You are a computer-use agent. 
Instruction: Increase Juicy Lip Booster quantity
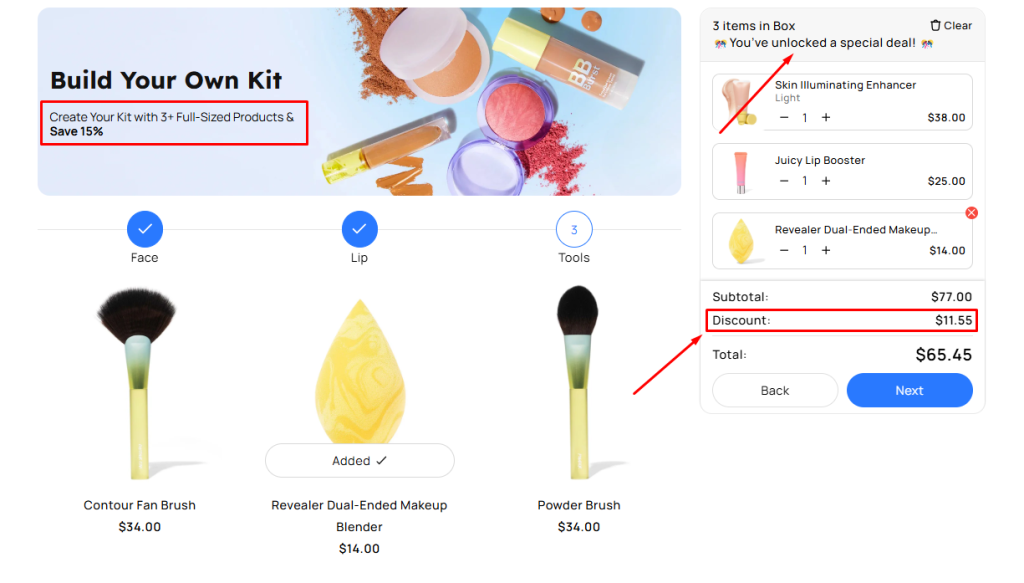coord(826,181)
